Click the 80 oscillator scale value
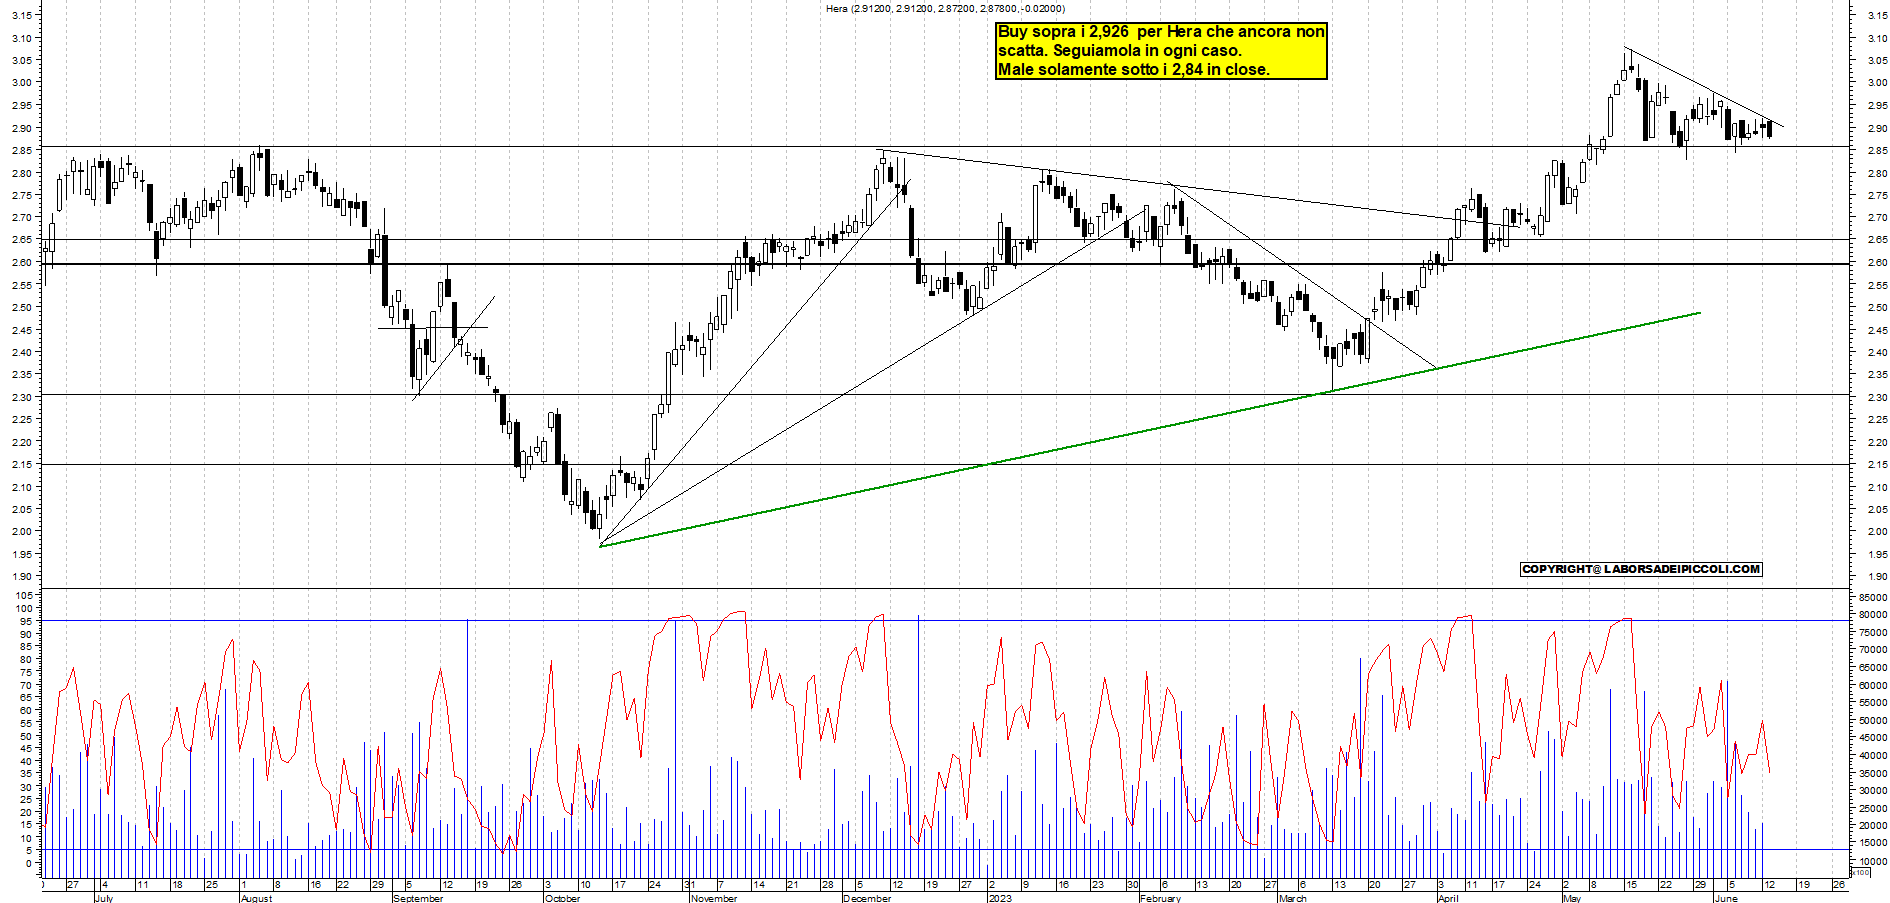 pyautogui.click(x=27, y=660)
